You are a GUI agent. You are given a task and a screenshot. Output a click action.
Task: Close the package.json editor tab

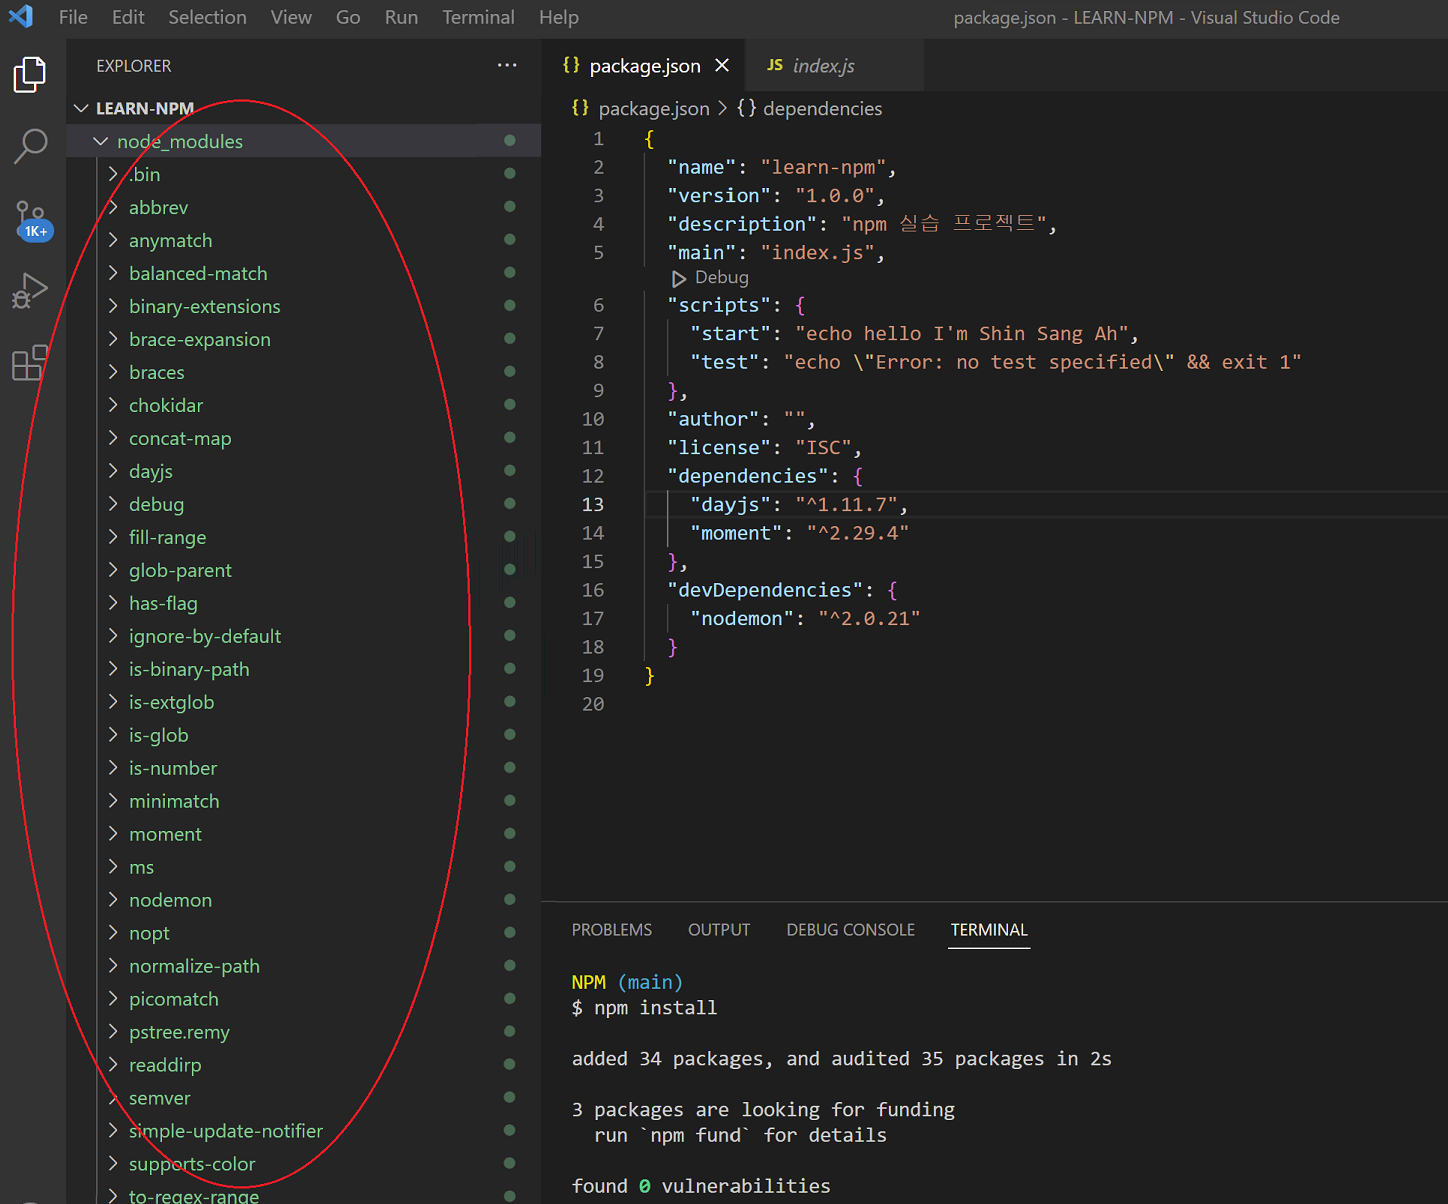click(x=722, y=65)
